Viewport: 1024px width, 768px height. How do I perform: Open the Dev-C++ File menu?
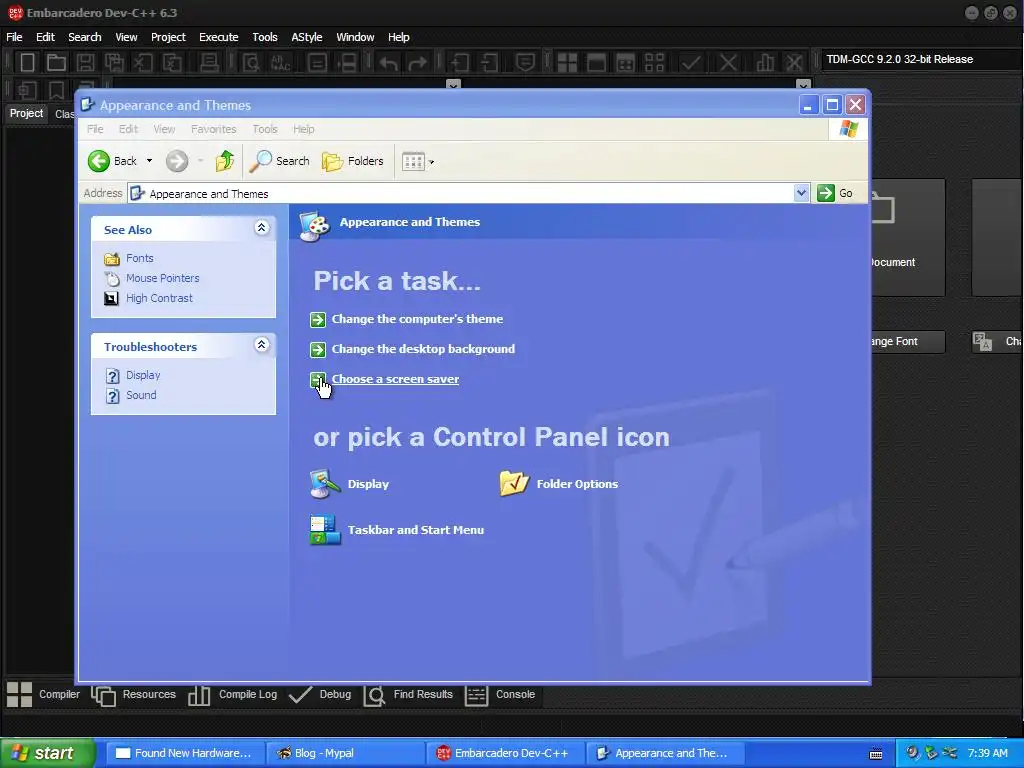14,37
